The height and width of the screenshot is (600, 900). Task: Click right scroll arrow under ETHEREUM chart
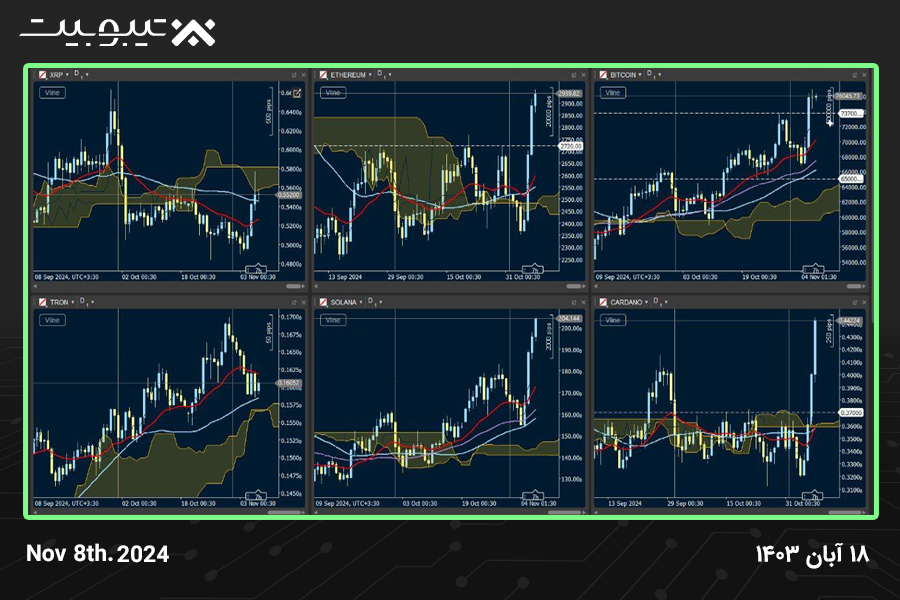pos(584,286)
